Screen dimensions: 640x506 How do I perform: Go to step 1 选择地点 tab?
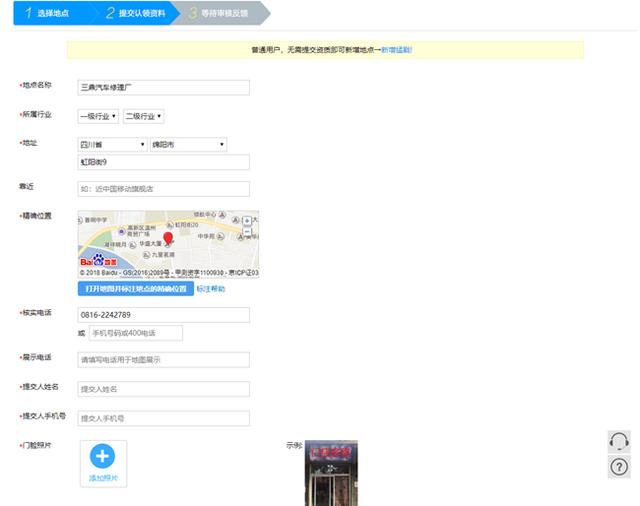(x=54, y=13)
